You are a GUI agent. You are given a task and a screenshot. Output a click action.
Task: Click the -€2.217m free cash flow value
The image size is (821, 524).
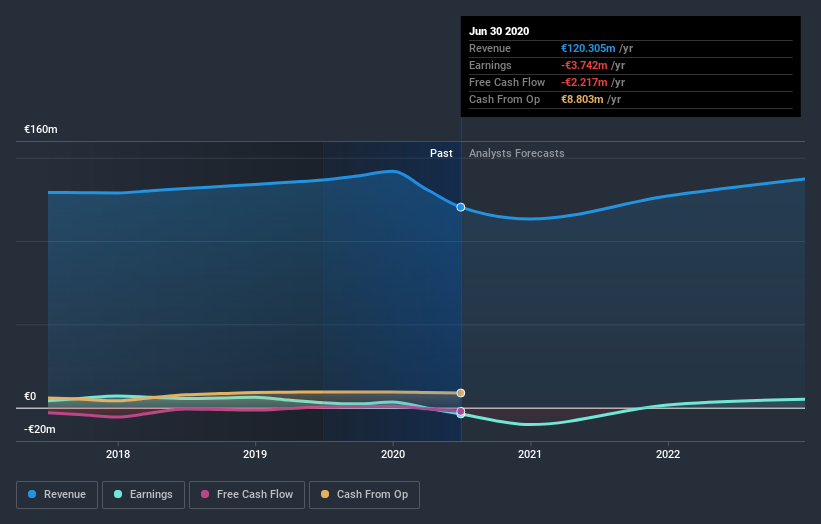584,82
